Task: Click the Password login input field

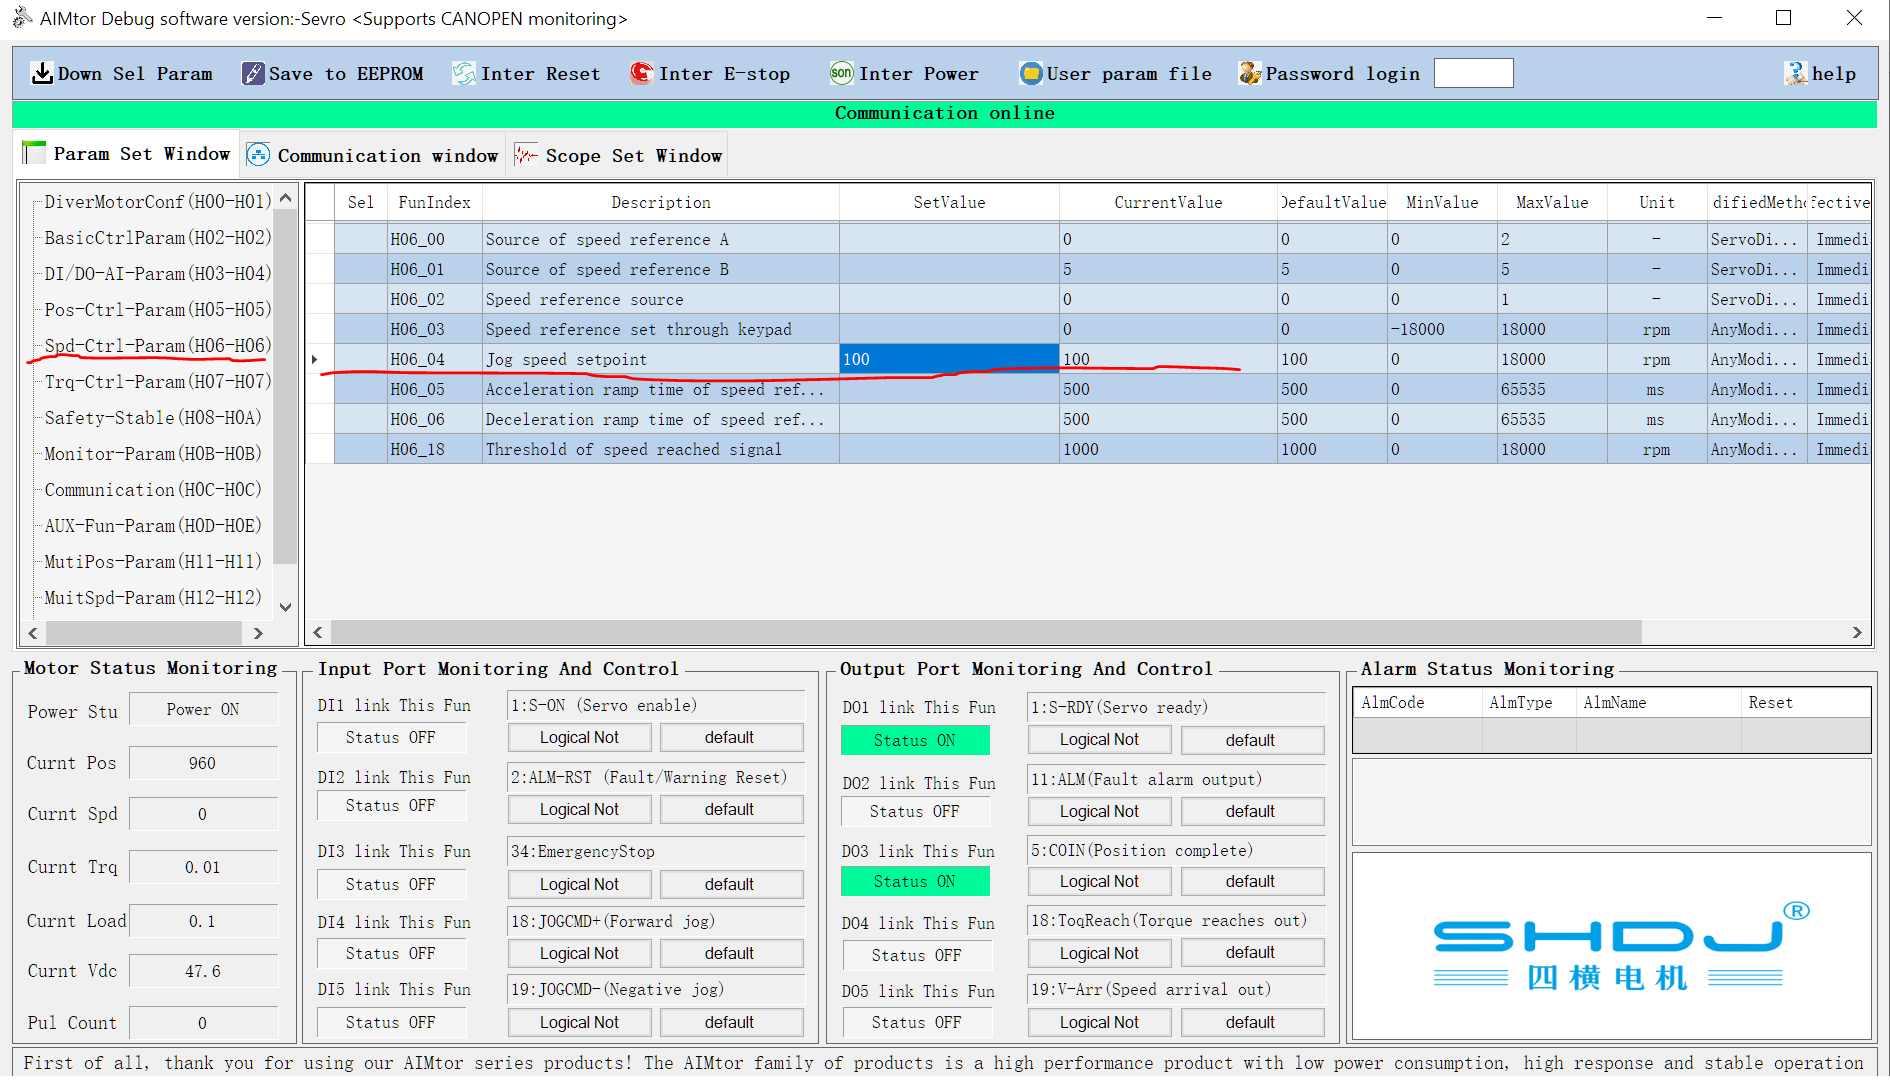Action: point(1473,74)
